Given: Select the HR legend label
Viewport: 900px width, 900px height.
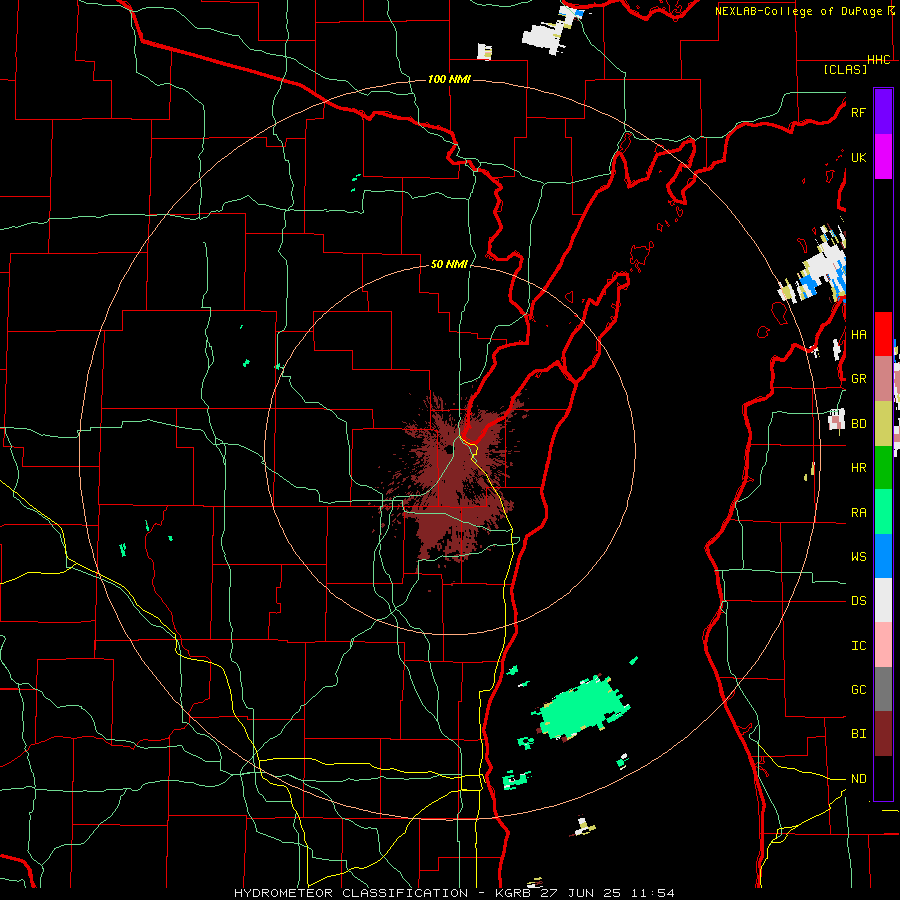Looking at the screenshot, I should (858, 468).
